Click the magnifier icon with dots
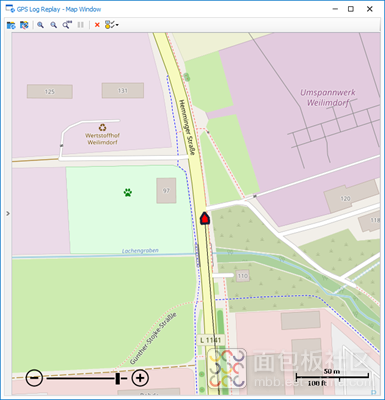This screenshot has width=385, height=400. tap(67, 25)
